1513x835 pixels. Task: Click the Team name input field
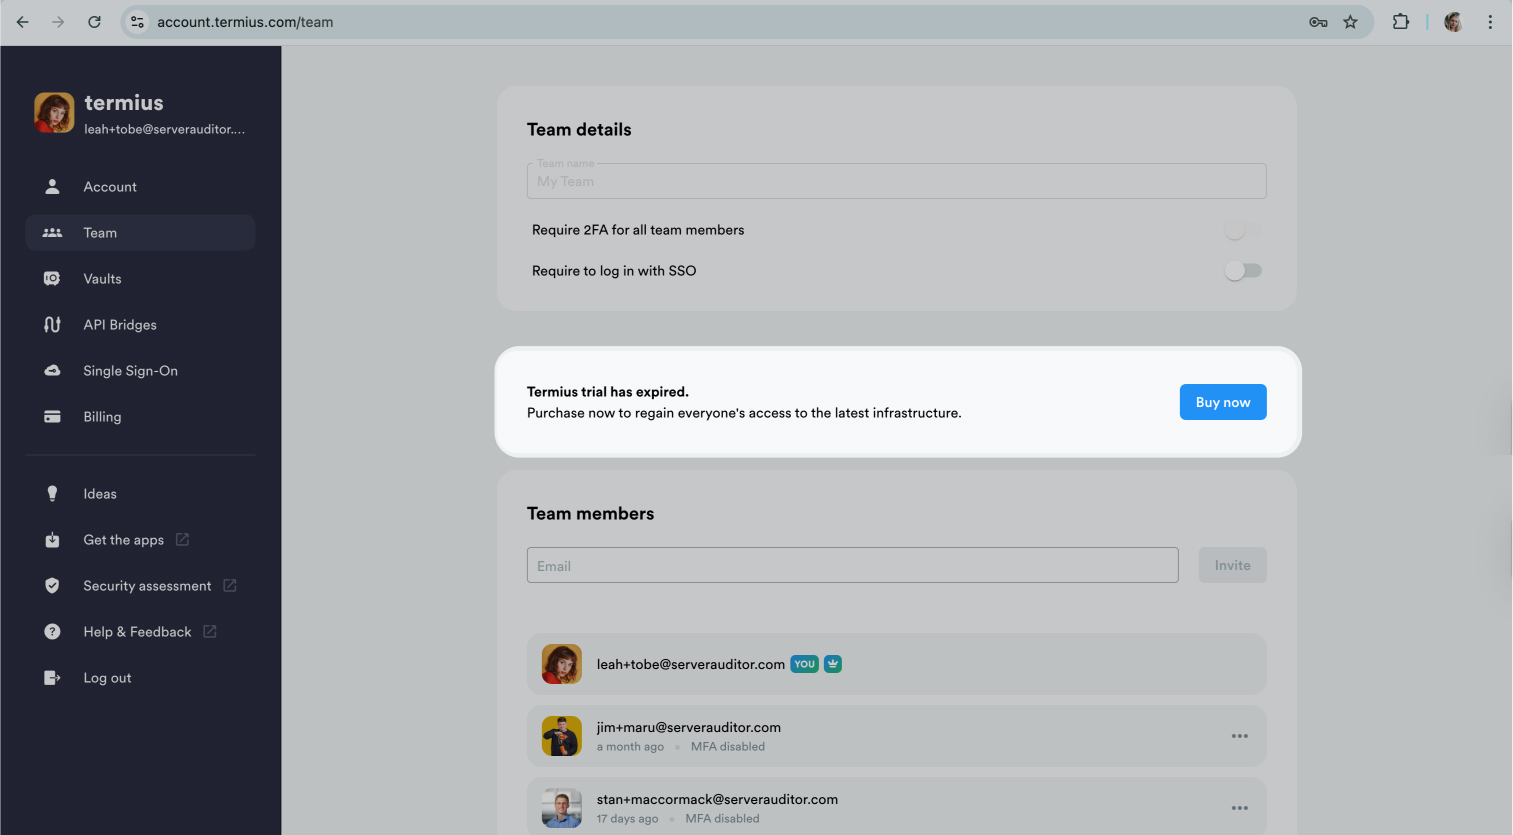(x=897, y=181)
